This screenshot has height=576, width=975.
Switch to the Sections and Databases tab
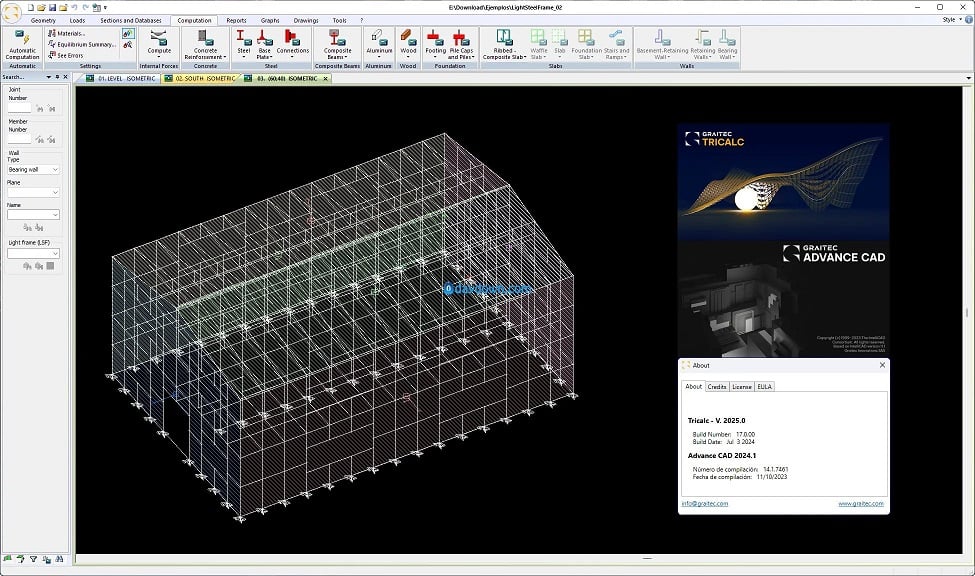(x=131, y=21)
